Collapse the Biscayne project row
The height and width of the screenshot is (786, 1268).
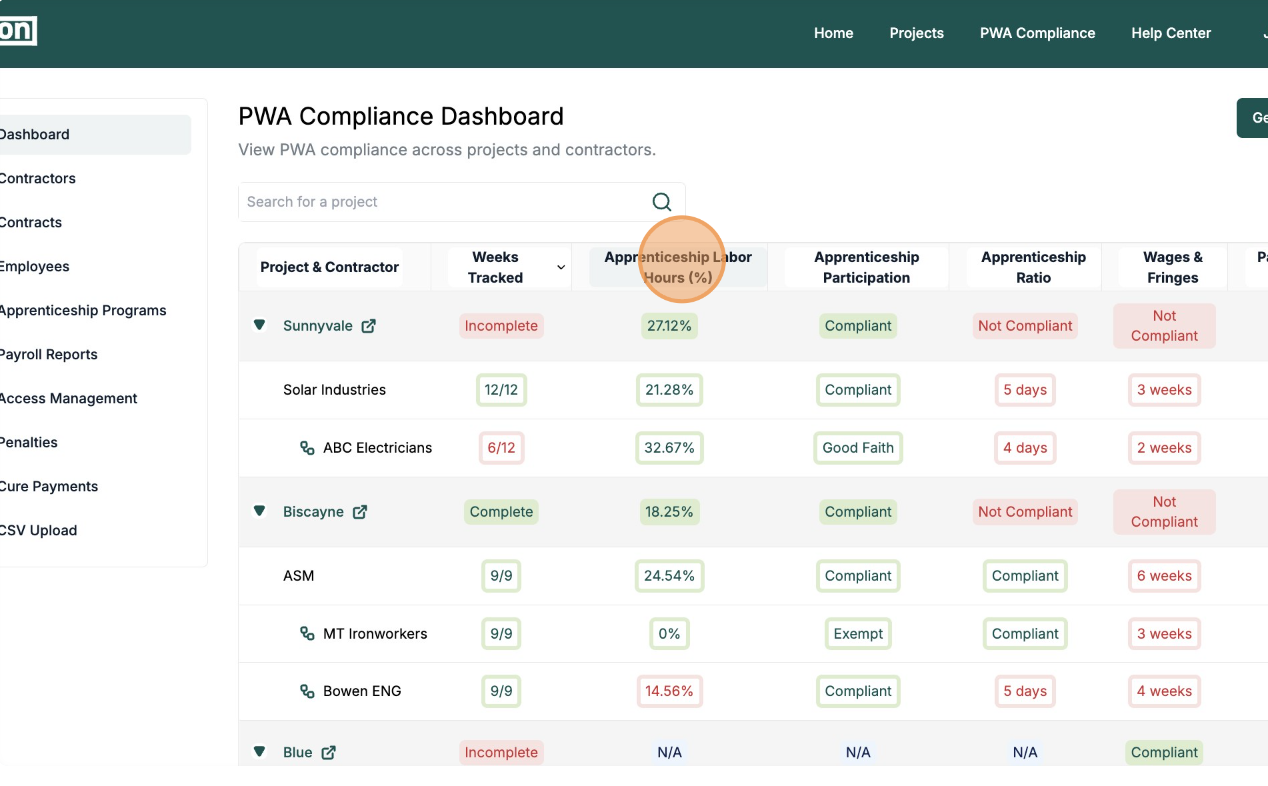pos(260,511)
